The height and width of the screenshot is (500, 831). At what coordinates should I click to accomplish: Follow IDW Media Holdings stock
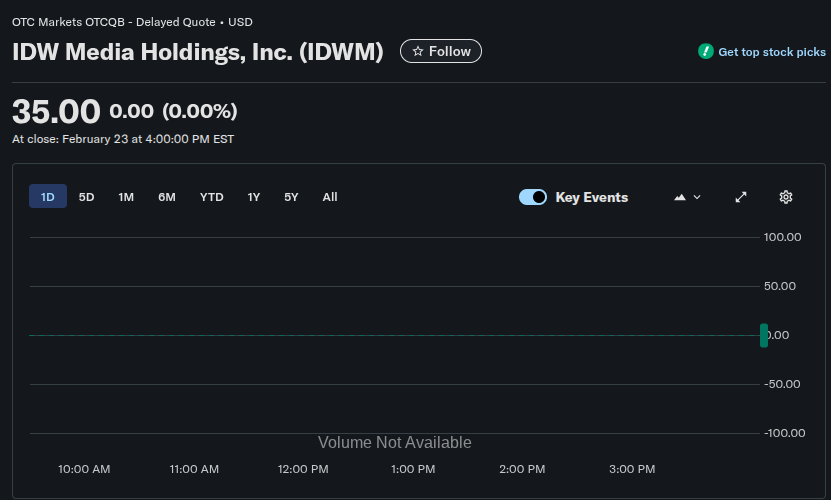(440, 51)
